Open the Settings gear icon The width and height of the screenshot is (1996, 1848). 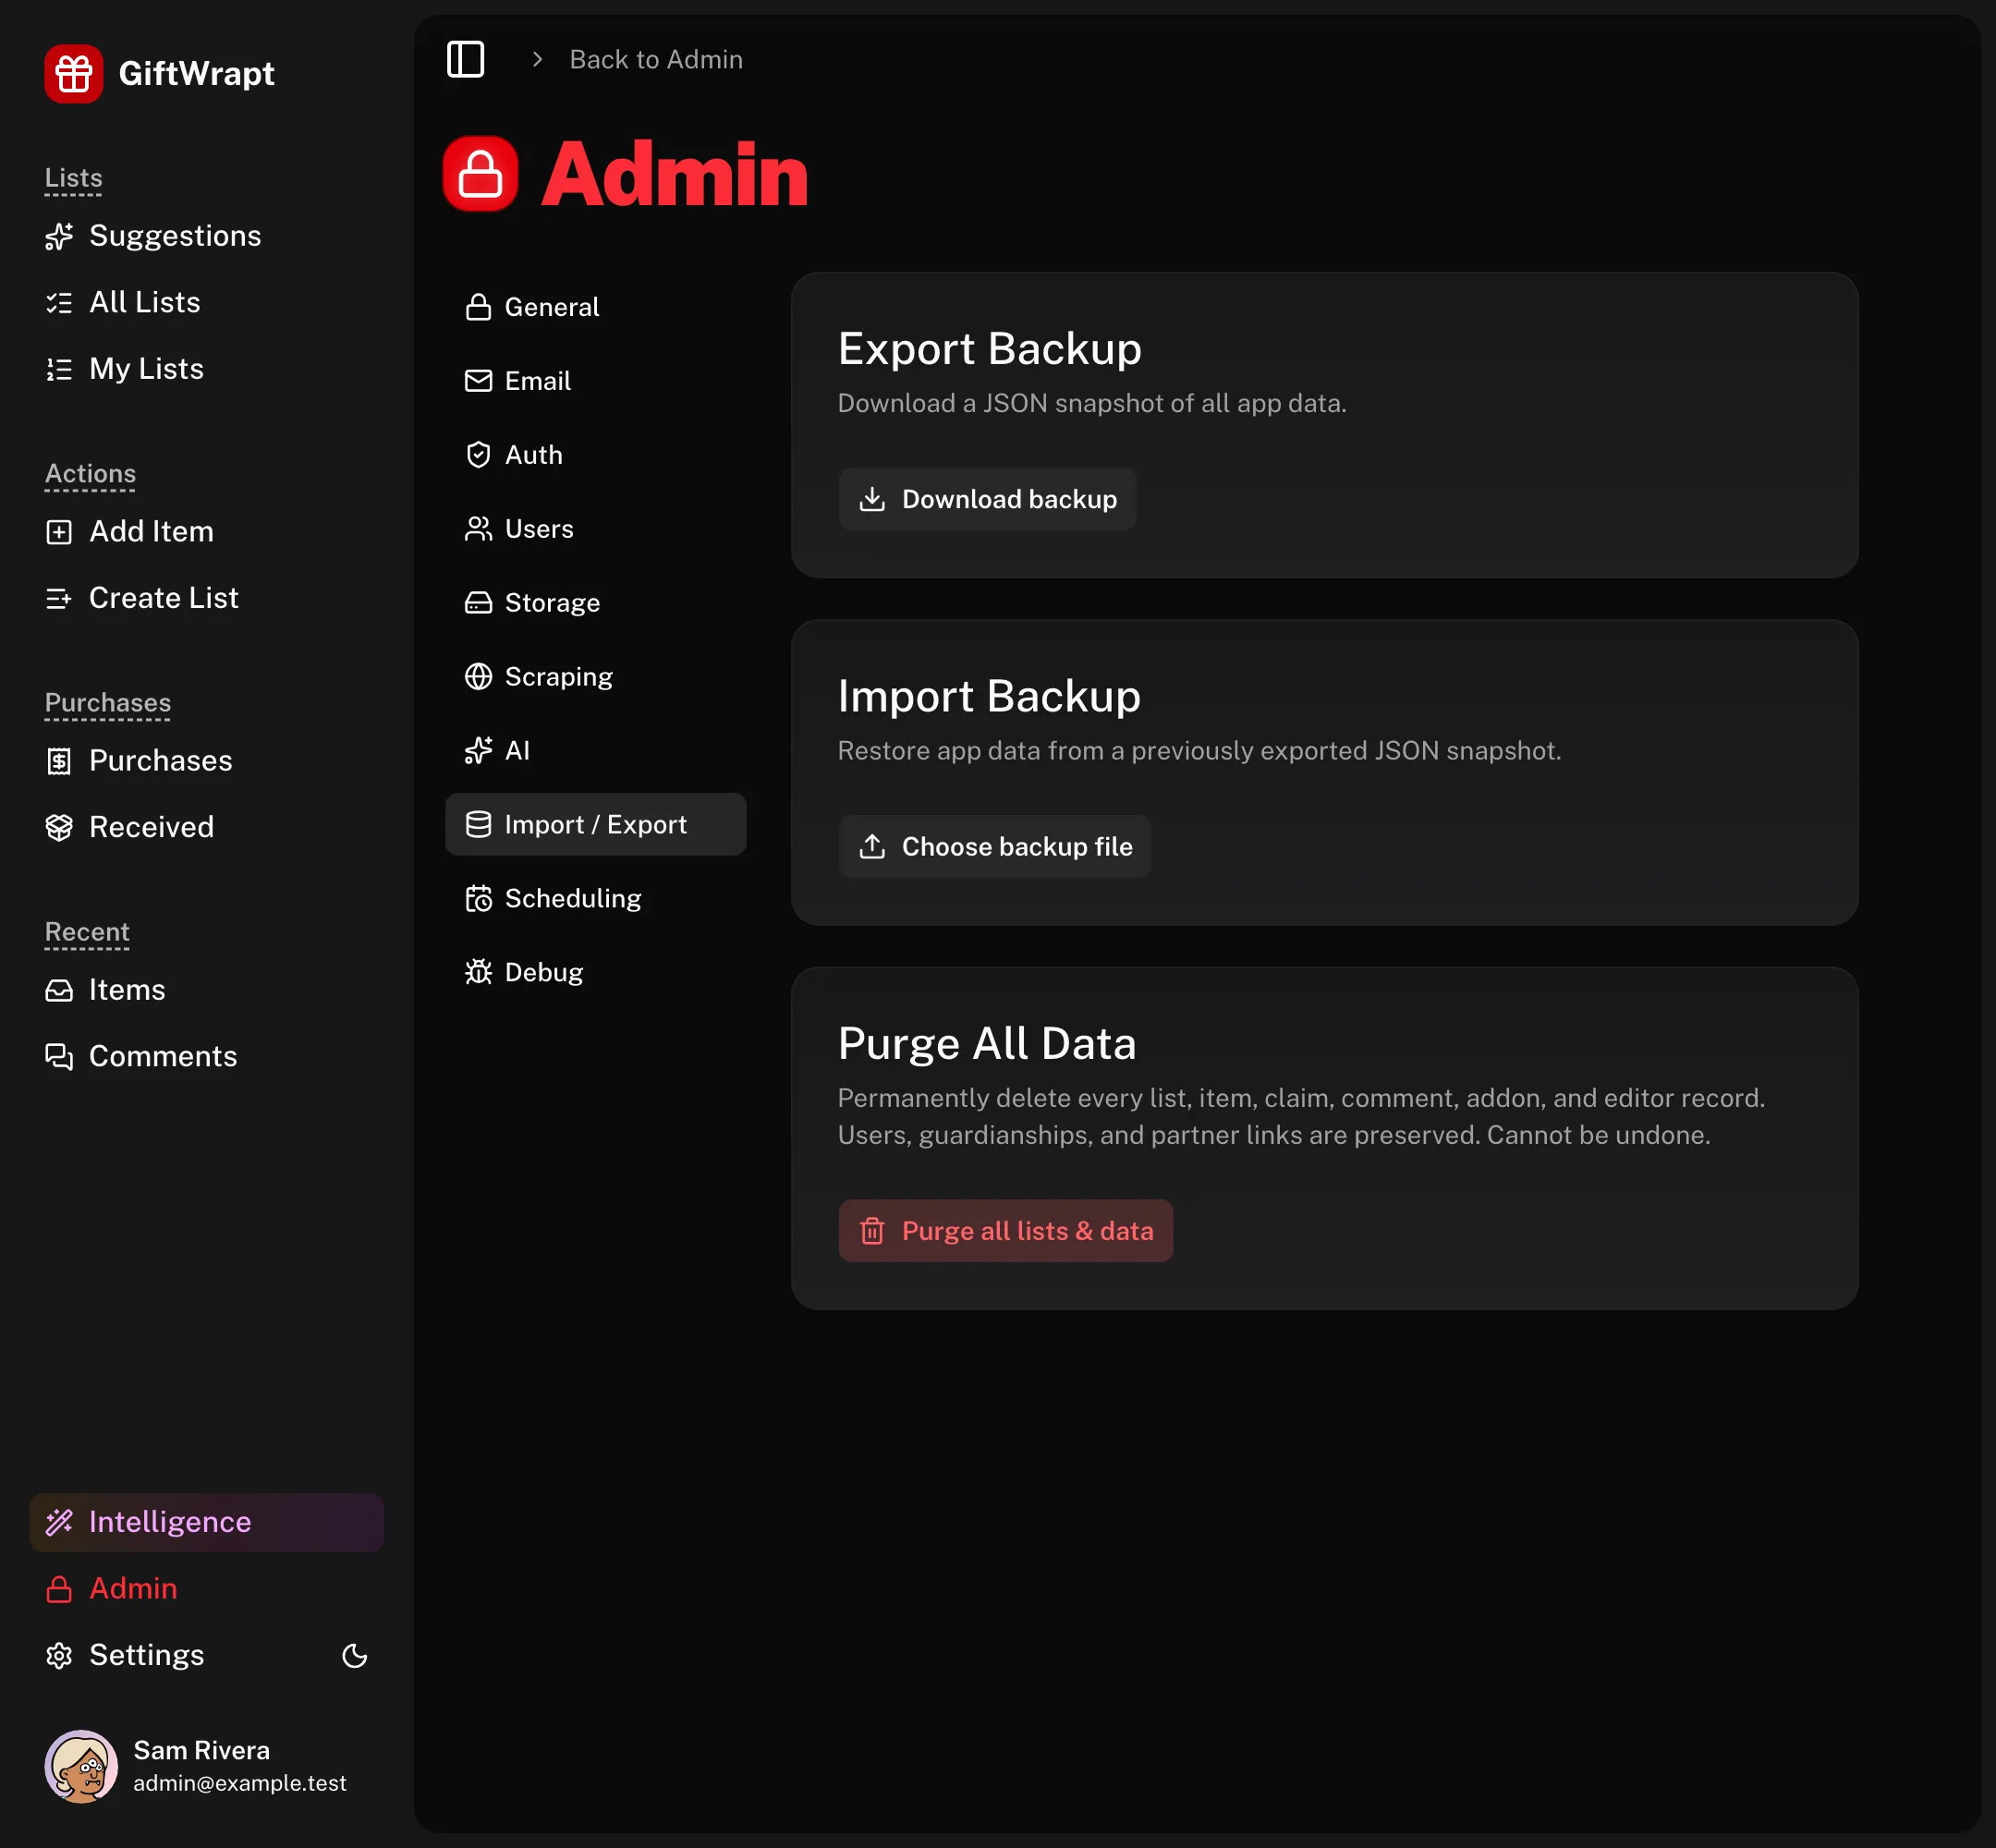[x=59, y=1656]
